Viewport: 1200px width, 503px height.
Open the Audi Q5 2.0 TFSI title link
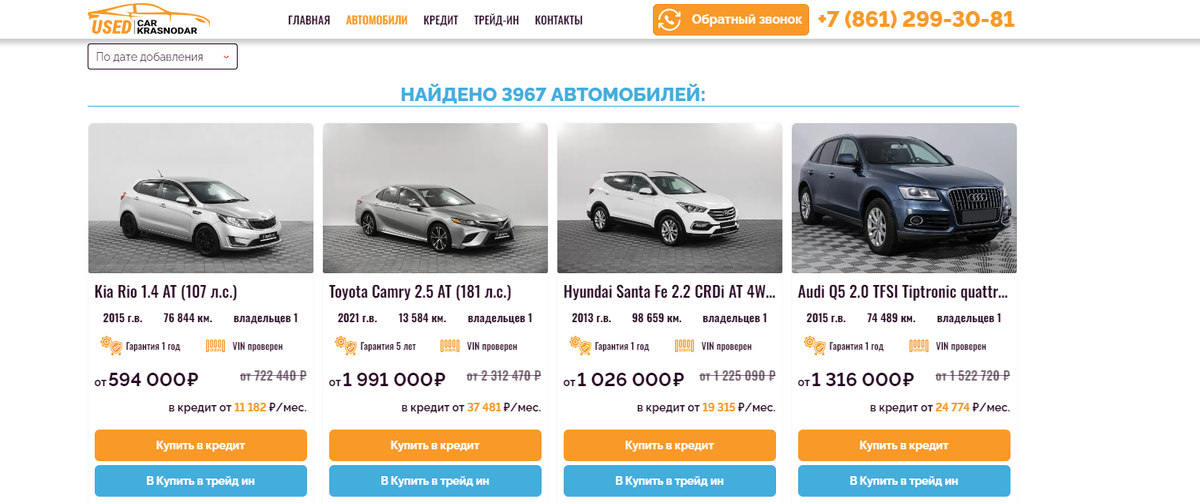[x=903, y=292]
